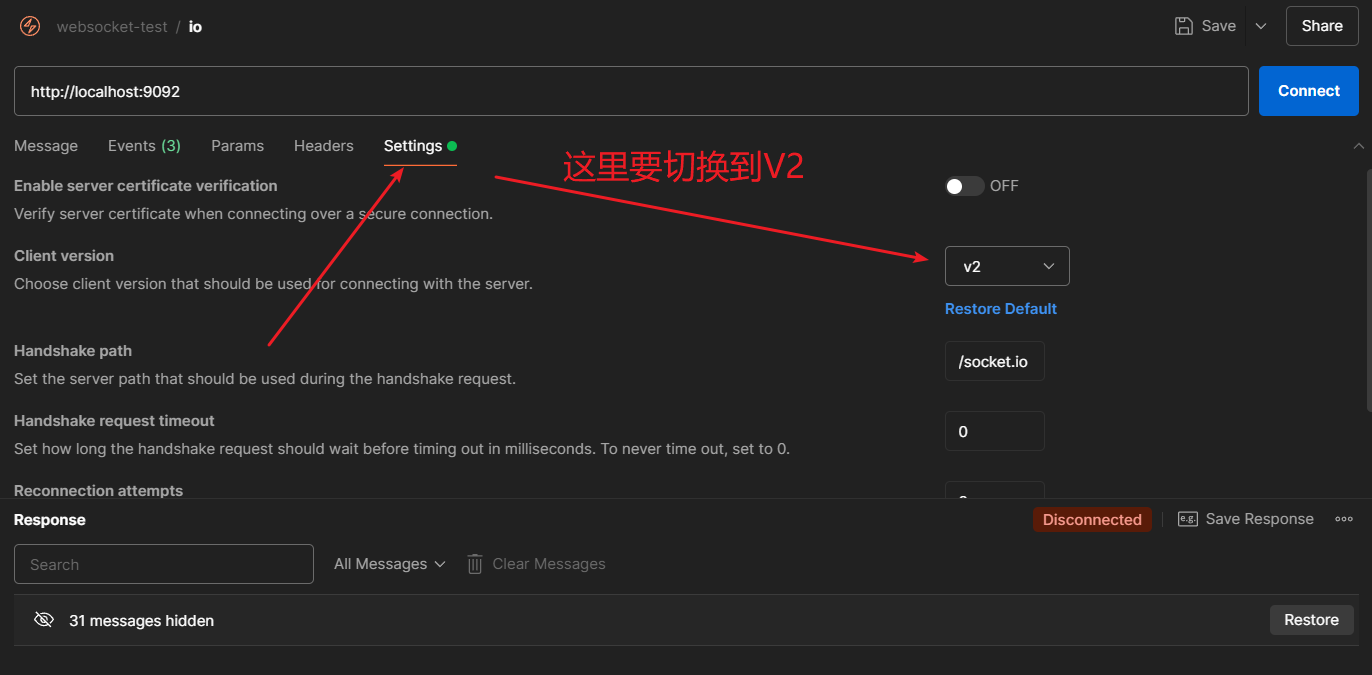Click the Save Response example icon
This screenshot has width=1372, height=675.
point(1187,519)
